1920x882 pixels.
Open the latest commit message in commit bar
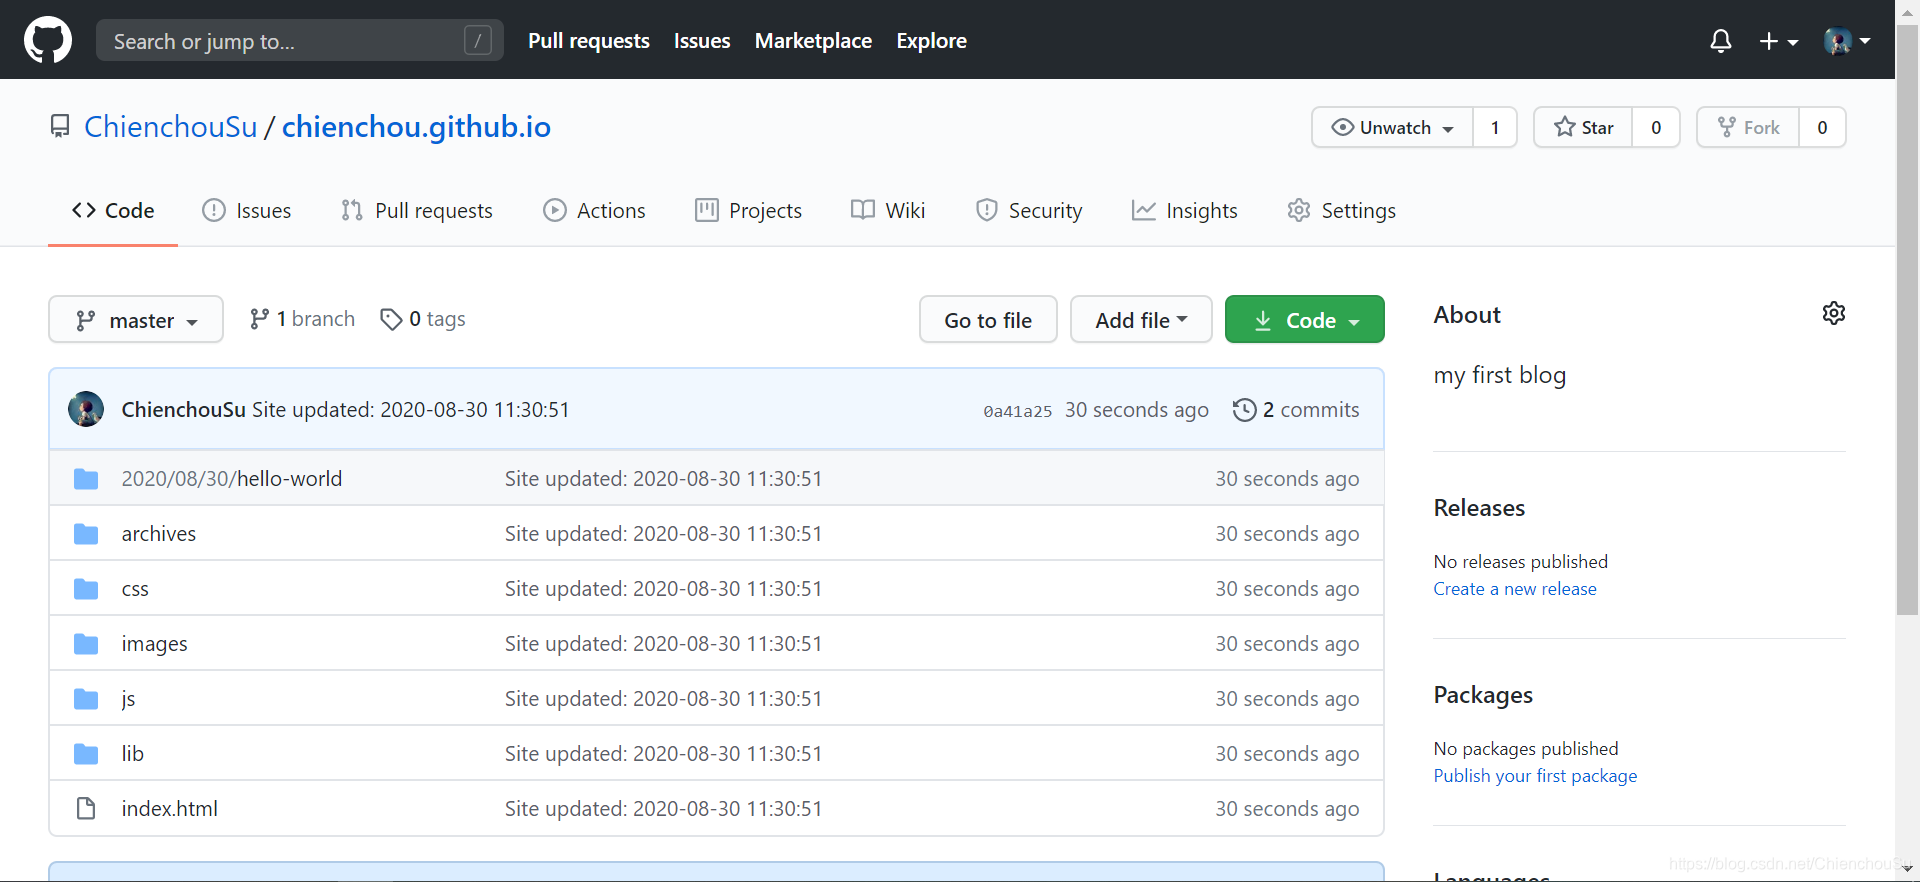[x=411, y=410]
